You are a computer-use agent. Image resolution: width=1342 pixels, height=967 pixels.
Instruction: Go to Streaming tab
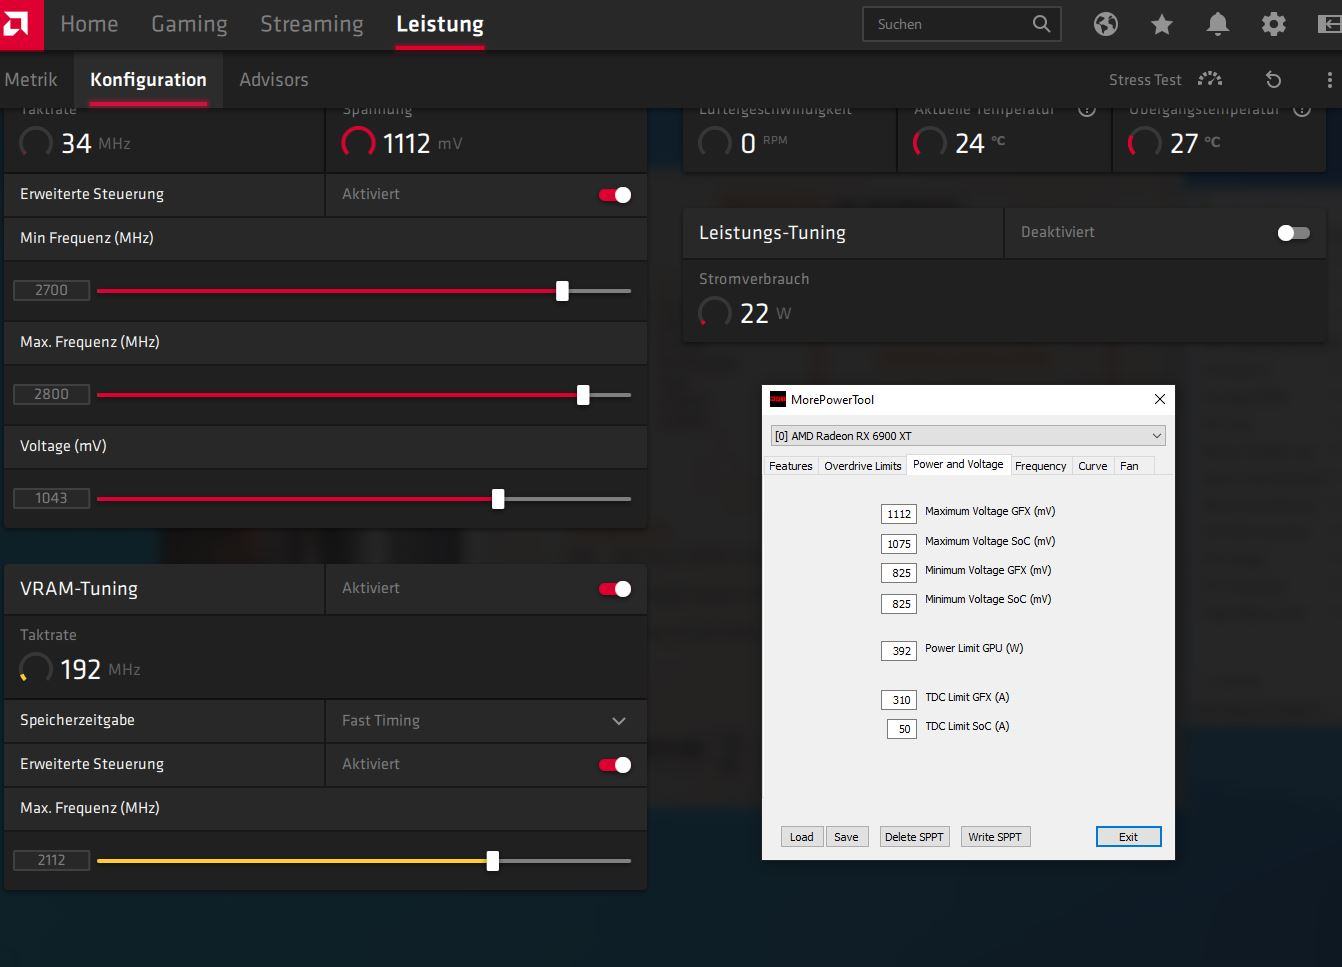(x=312, y=24)
